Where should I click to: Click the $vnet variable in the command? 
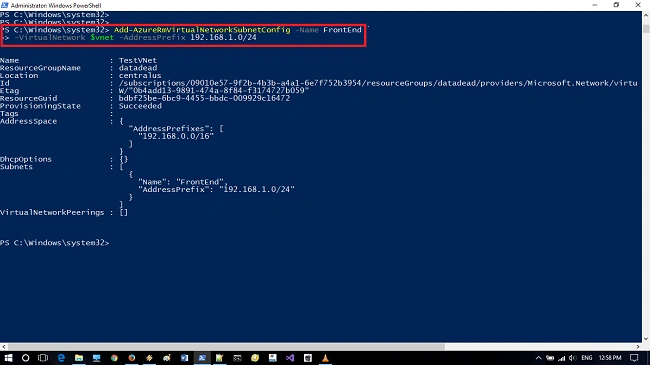click(102, 37)
